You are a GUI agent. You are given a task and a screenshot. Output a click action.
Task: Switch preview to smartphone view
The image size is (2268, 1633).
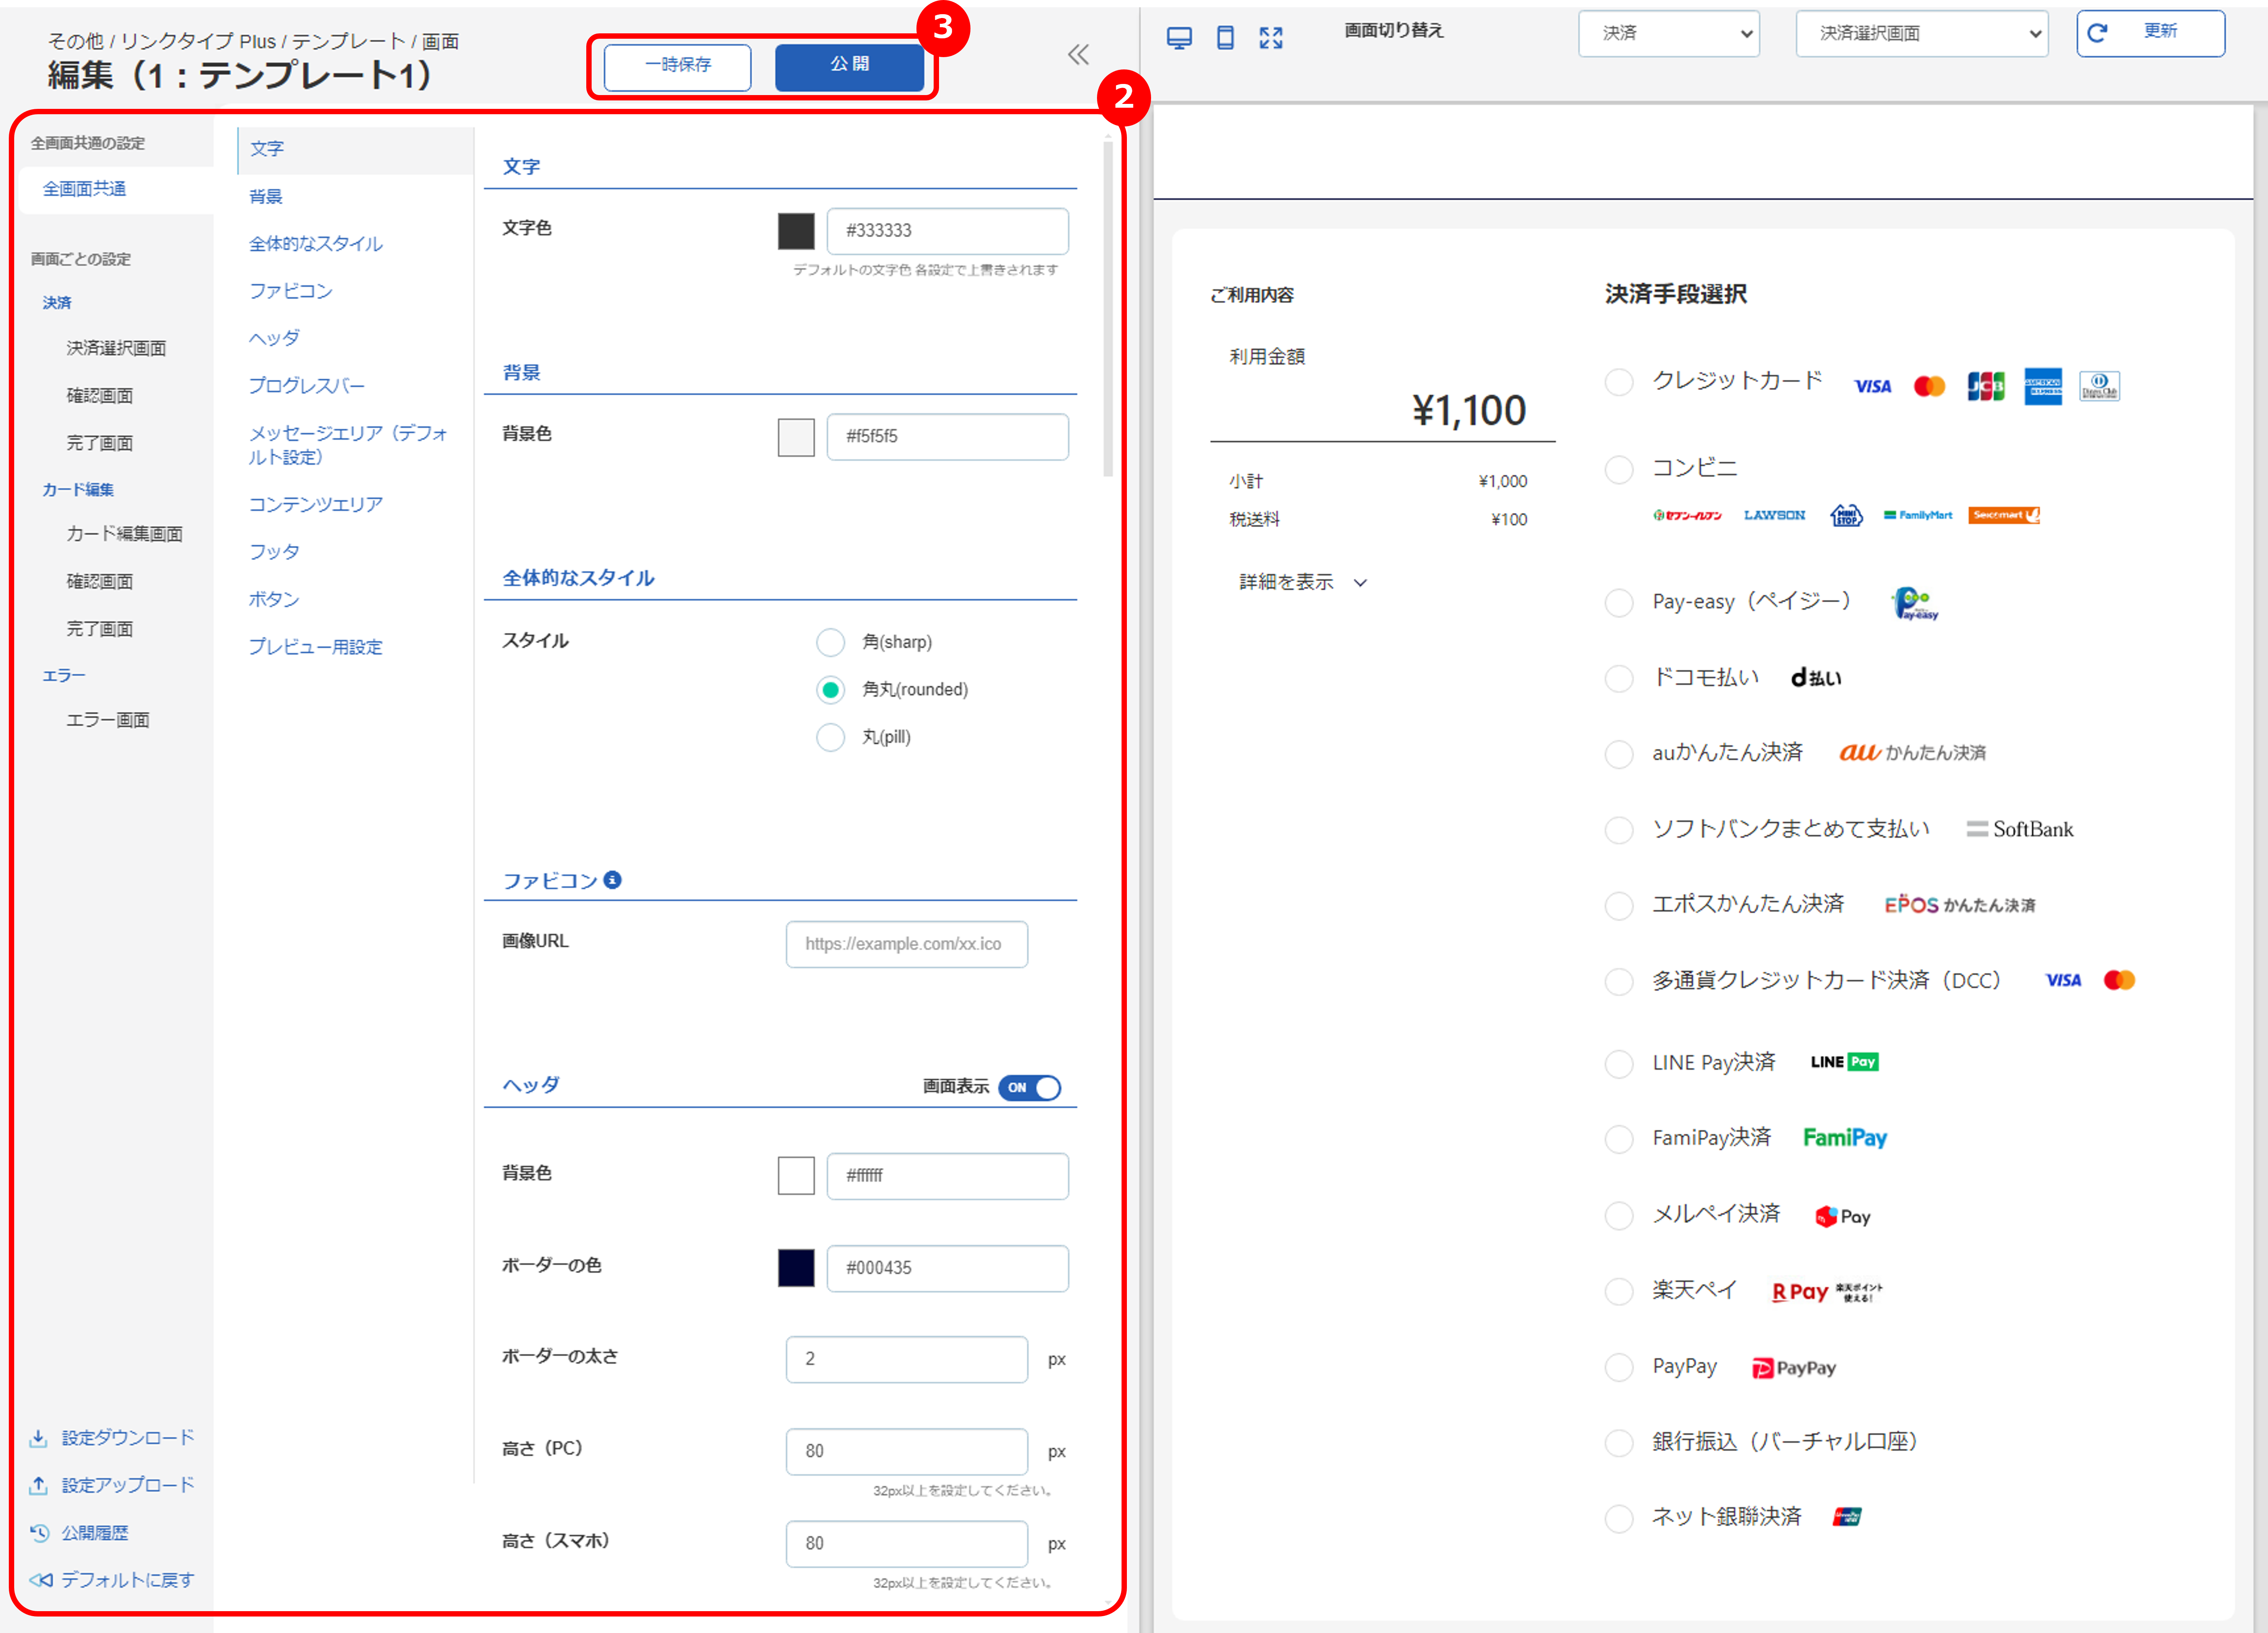coord(1225,38)
